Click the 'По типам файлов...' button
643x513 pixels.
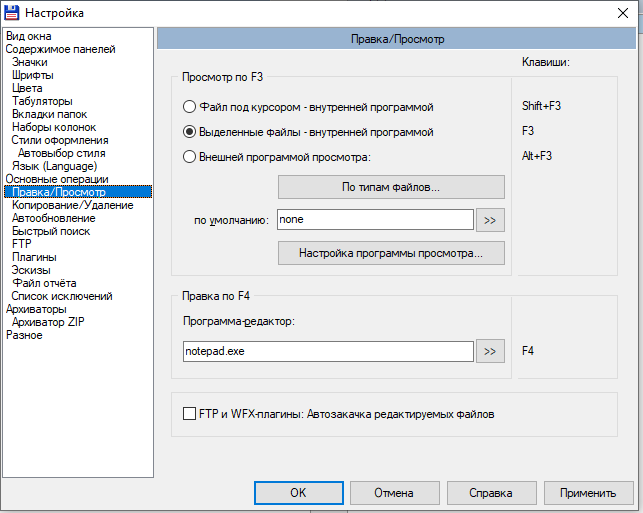pos(391,187)
